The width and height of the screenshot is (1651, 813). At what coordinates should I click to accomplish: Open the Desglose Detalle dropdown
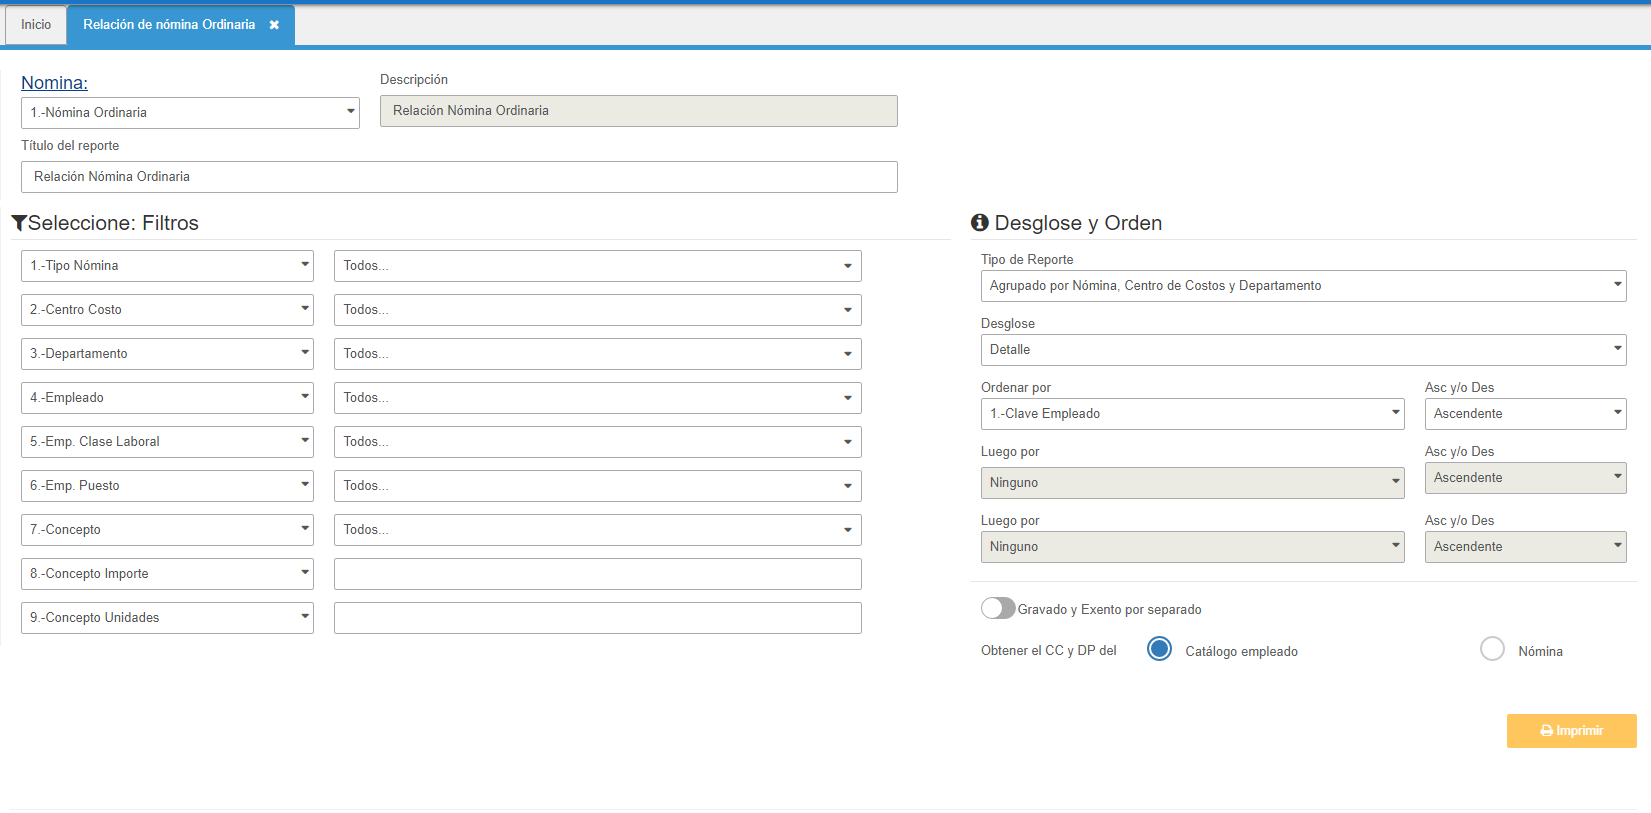click(1303, 350)
